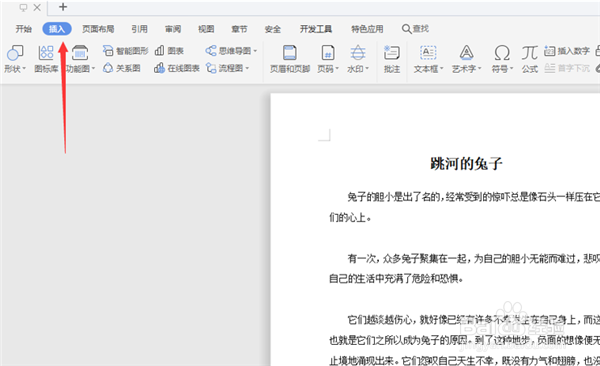Insert a smart graphic (智能图形)
Screen dimensions: 600x366
(126, 51)
